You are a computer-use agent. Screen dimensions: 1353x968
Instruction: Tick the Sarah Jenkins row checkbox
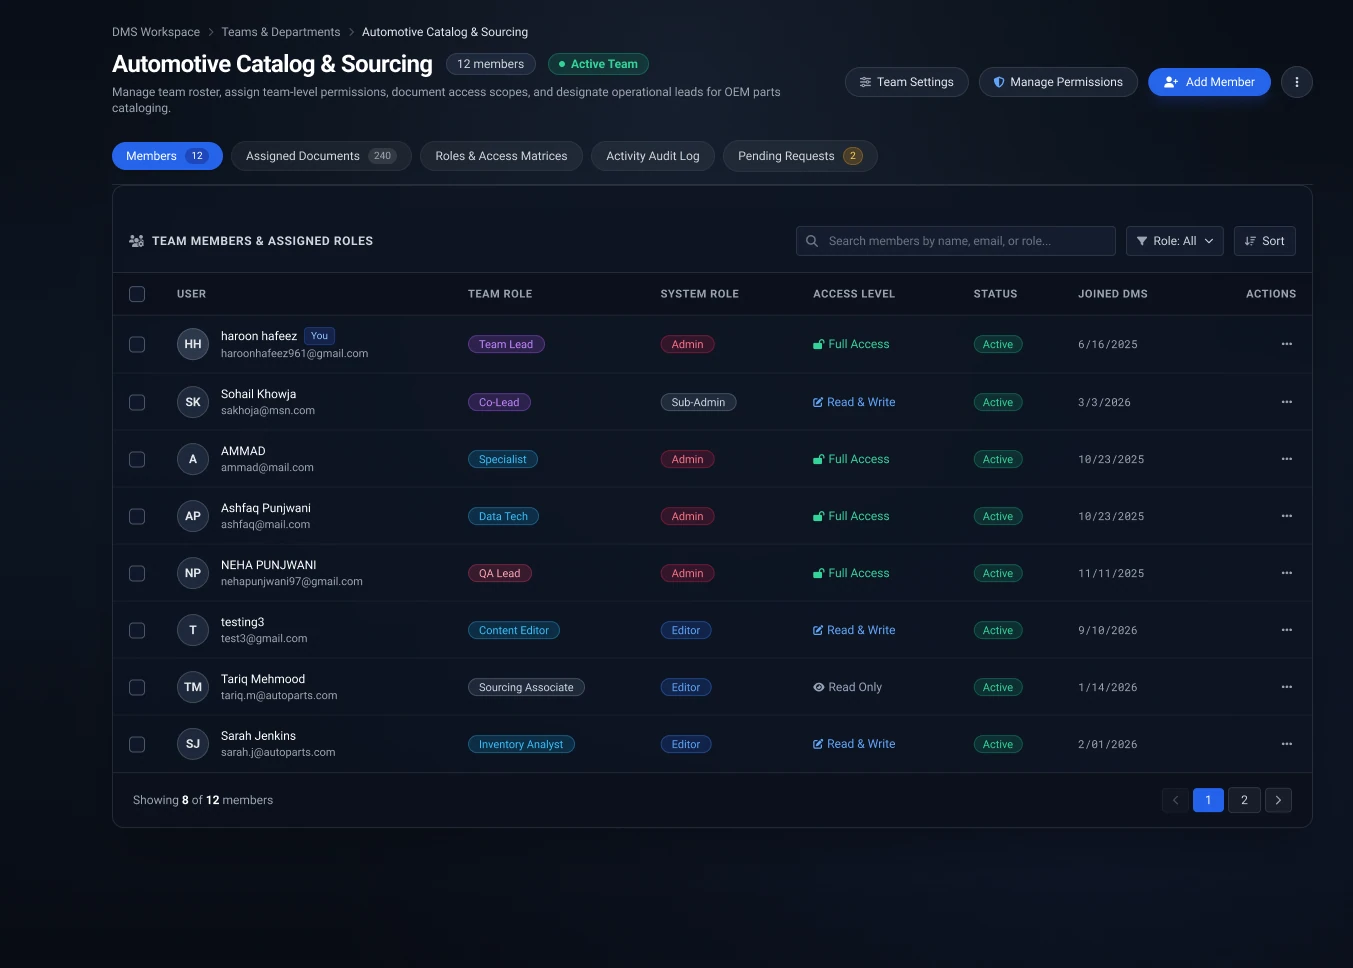(x=137, y=744)
